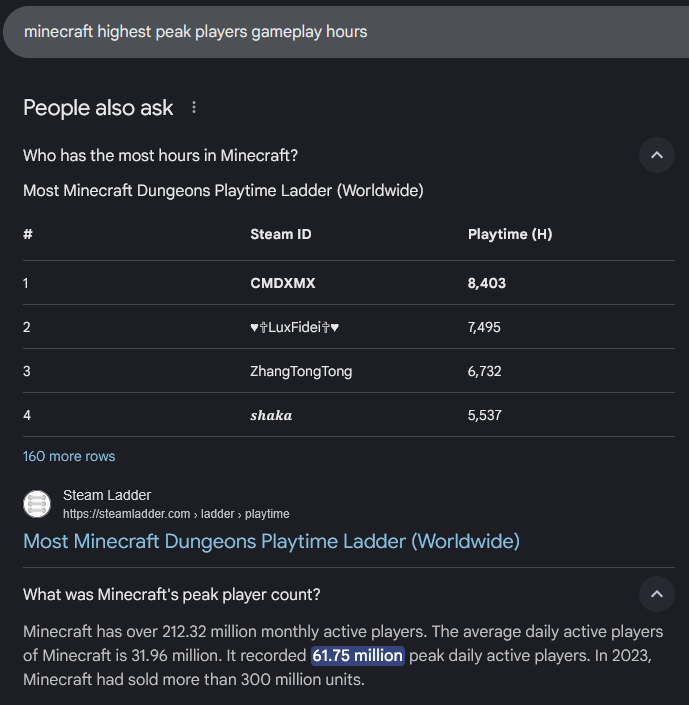Click the Playtime (H) column header

coord(510,234)
